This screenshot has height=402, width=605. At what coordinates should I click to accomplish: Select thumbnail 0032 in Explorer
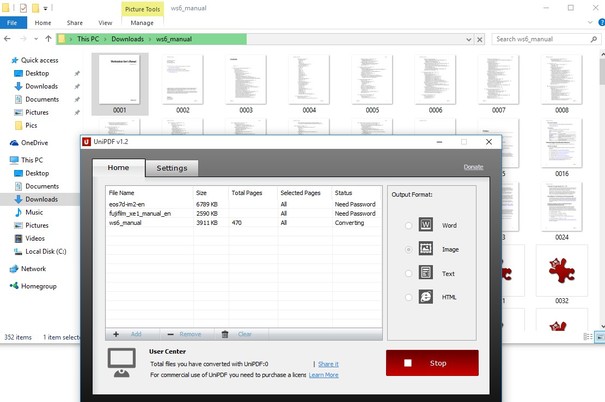(x=562, y=275)
